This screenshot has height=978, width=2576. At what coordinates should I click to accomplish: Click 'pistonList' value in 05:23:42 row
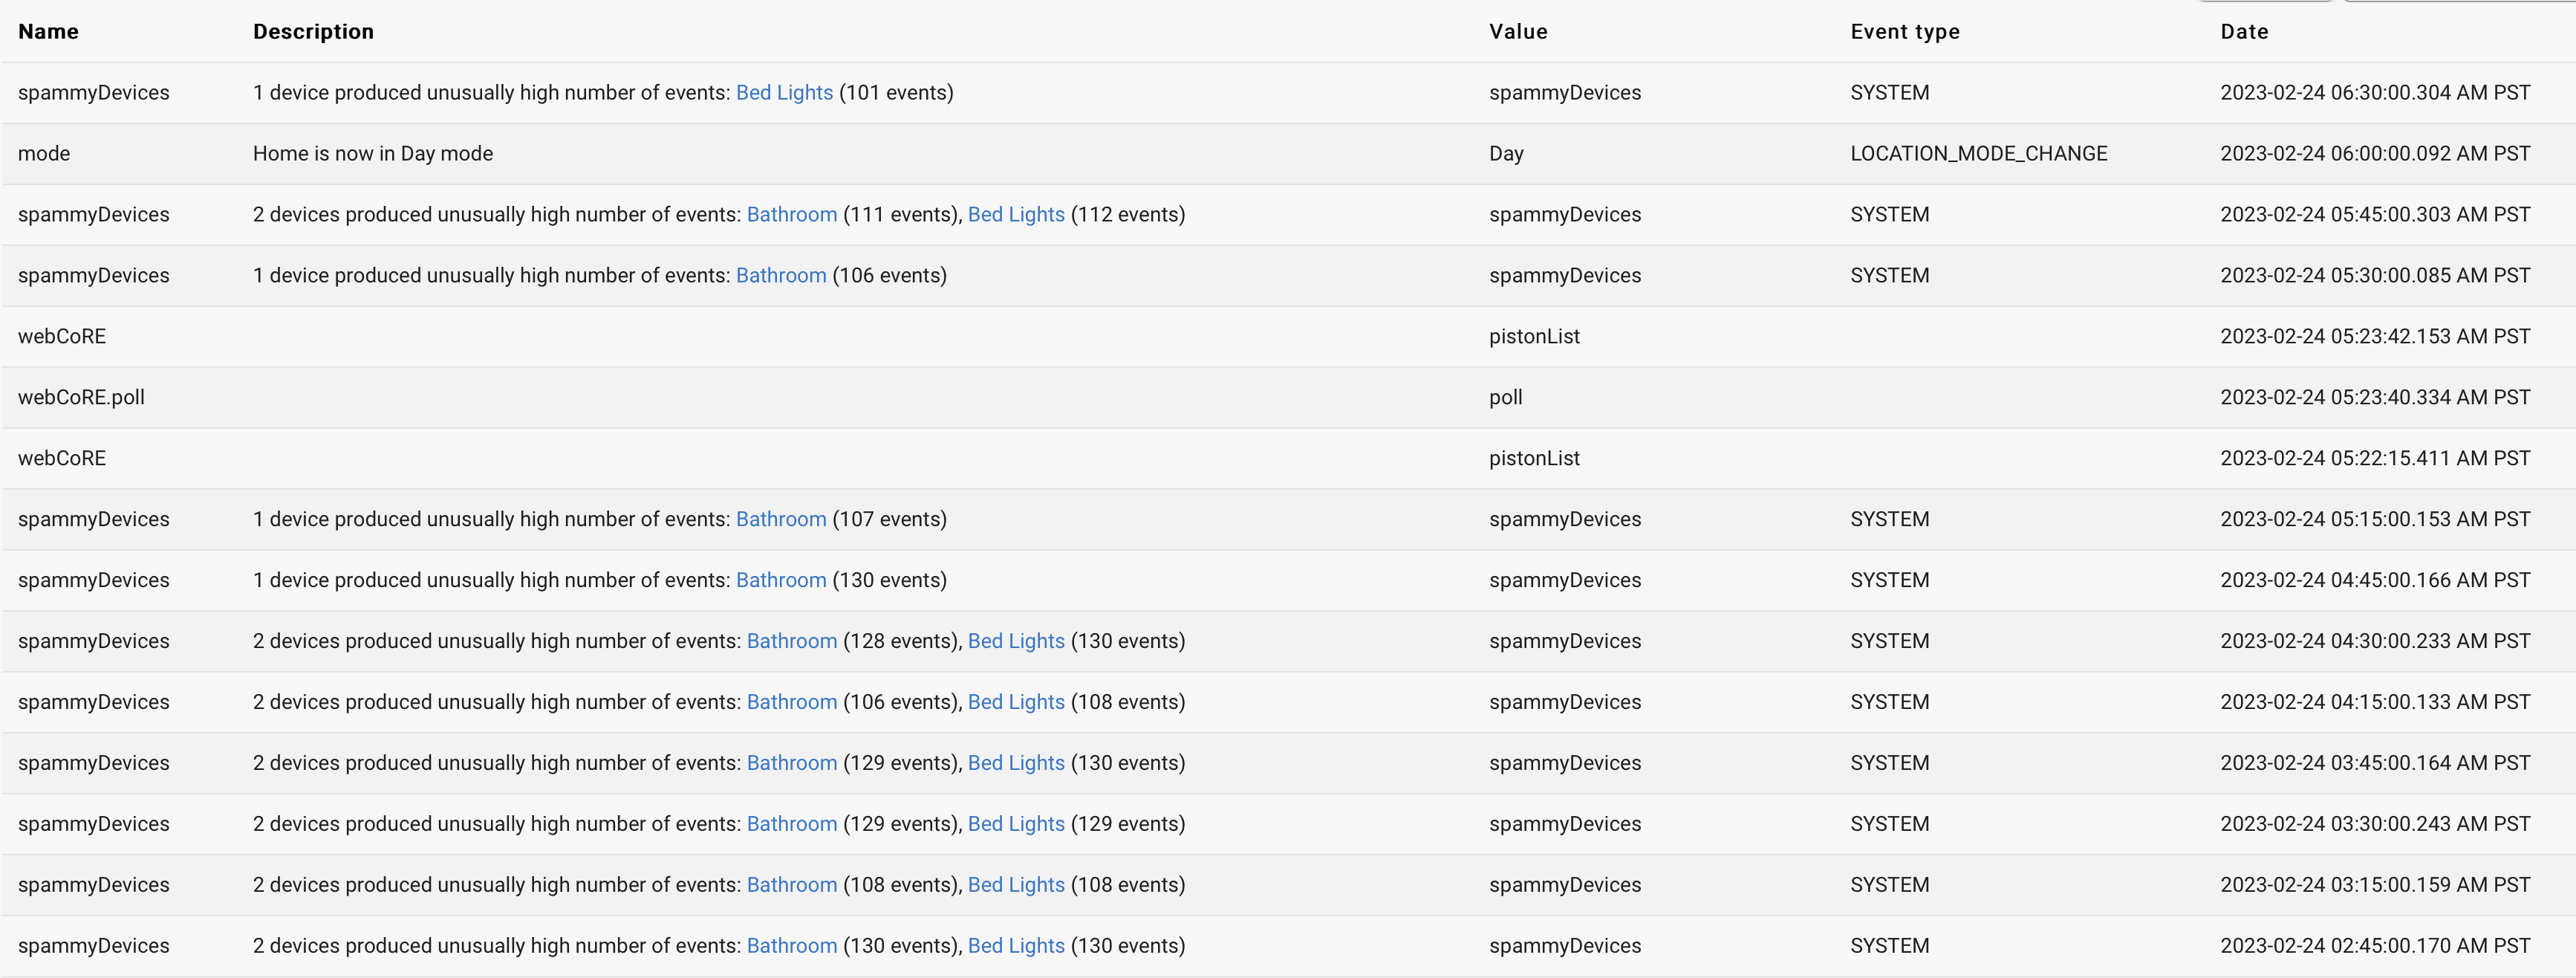pos(1534,337)
